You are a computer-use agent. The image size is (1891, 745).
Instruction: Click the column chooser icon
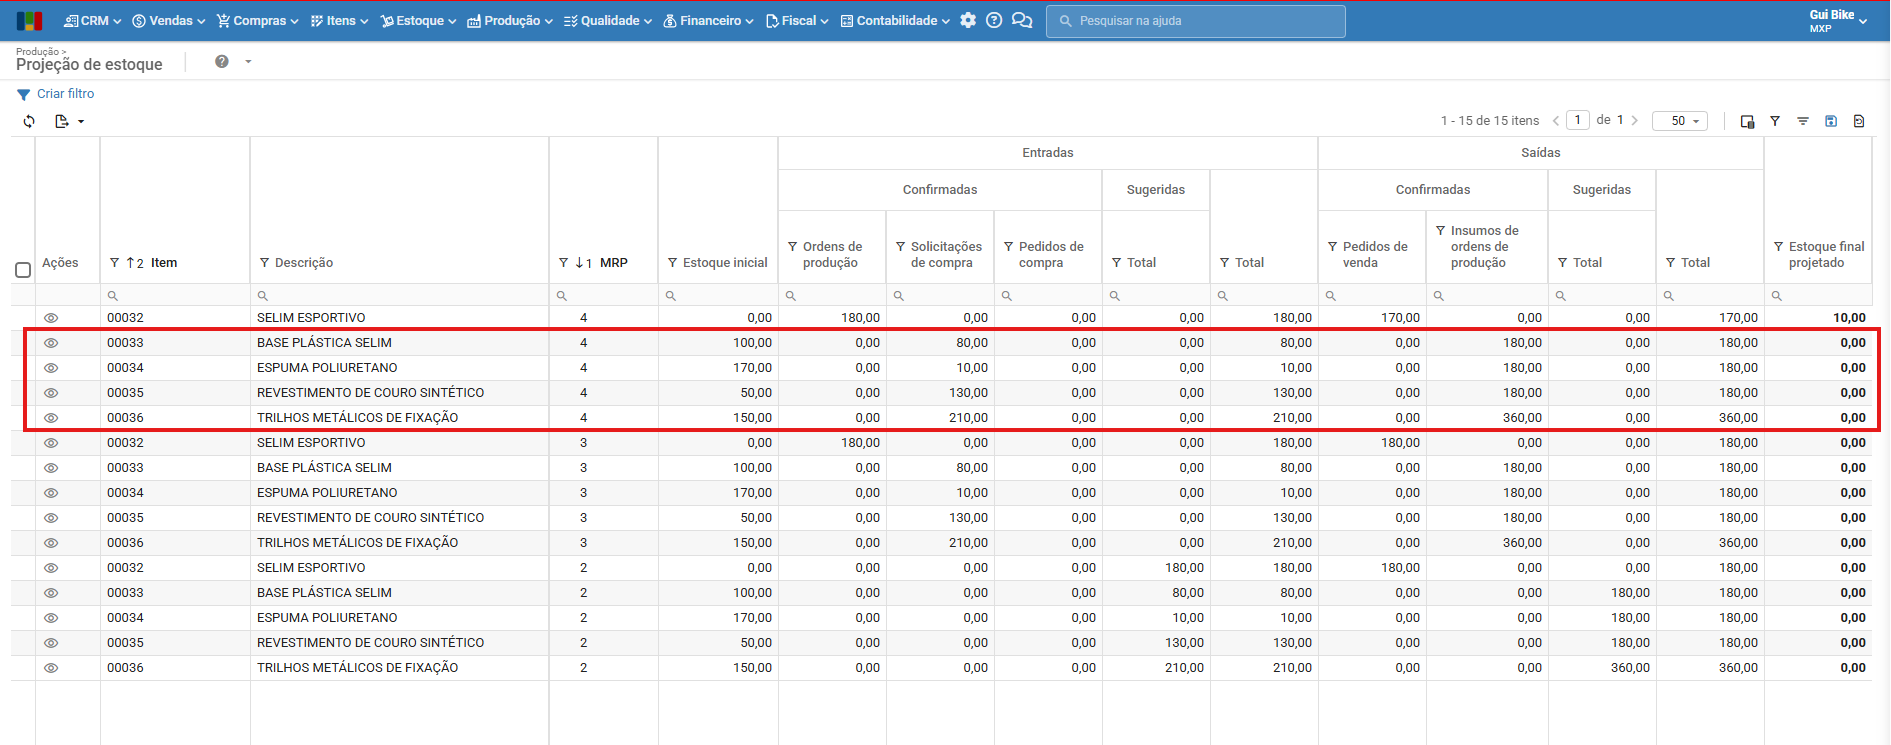tap(1747, 121)
